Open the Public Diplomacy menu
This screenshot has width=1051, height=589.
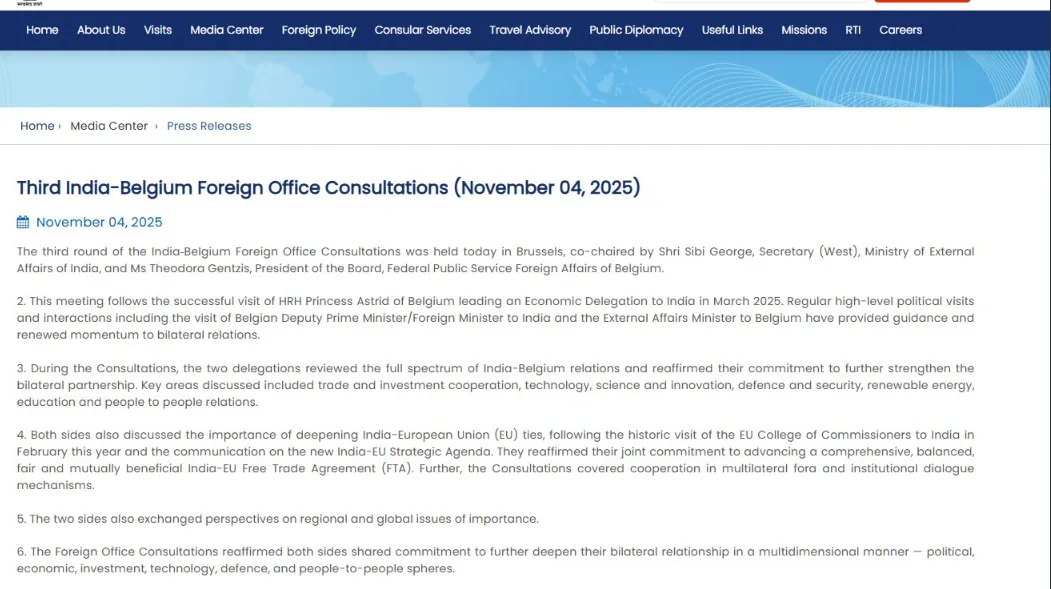click(x=636, y=30)
